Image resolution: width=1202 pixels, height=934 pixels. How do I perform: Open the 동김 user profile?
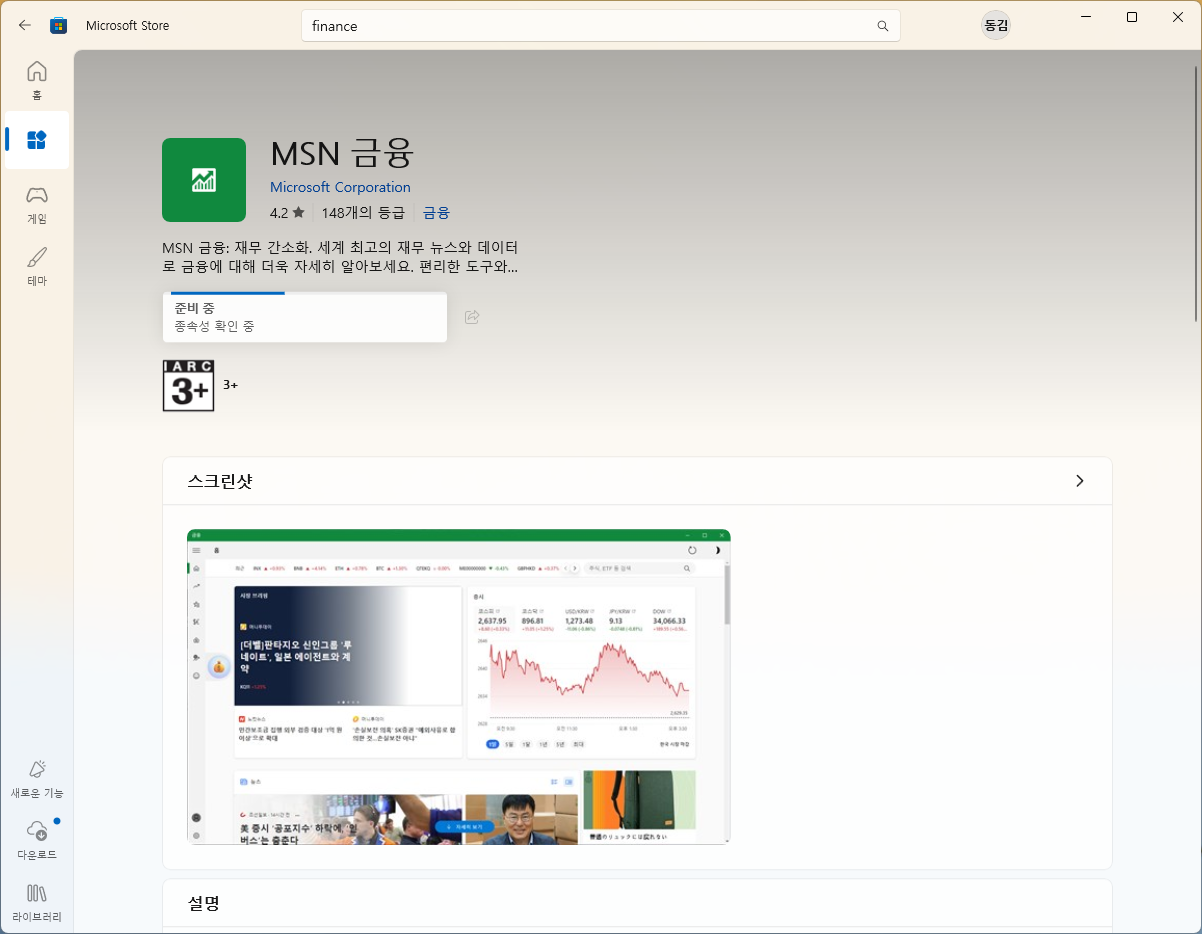tap(996, 26)
